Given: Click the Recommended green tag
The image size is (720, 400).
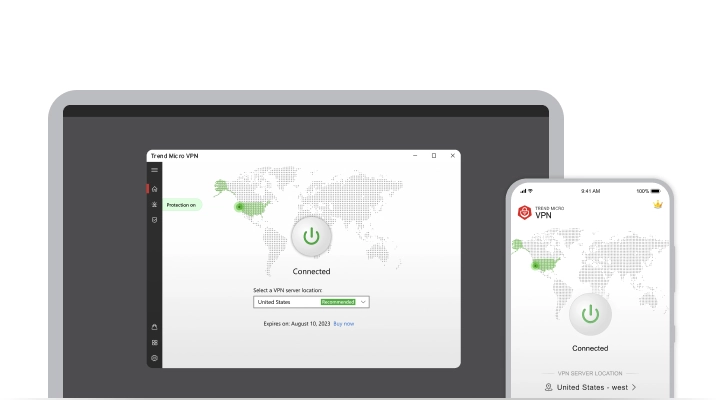Looking at the screenshot, I should [x=338, y=302].
